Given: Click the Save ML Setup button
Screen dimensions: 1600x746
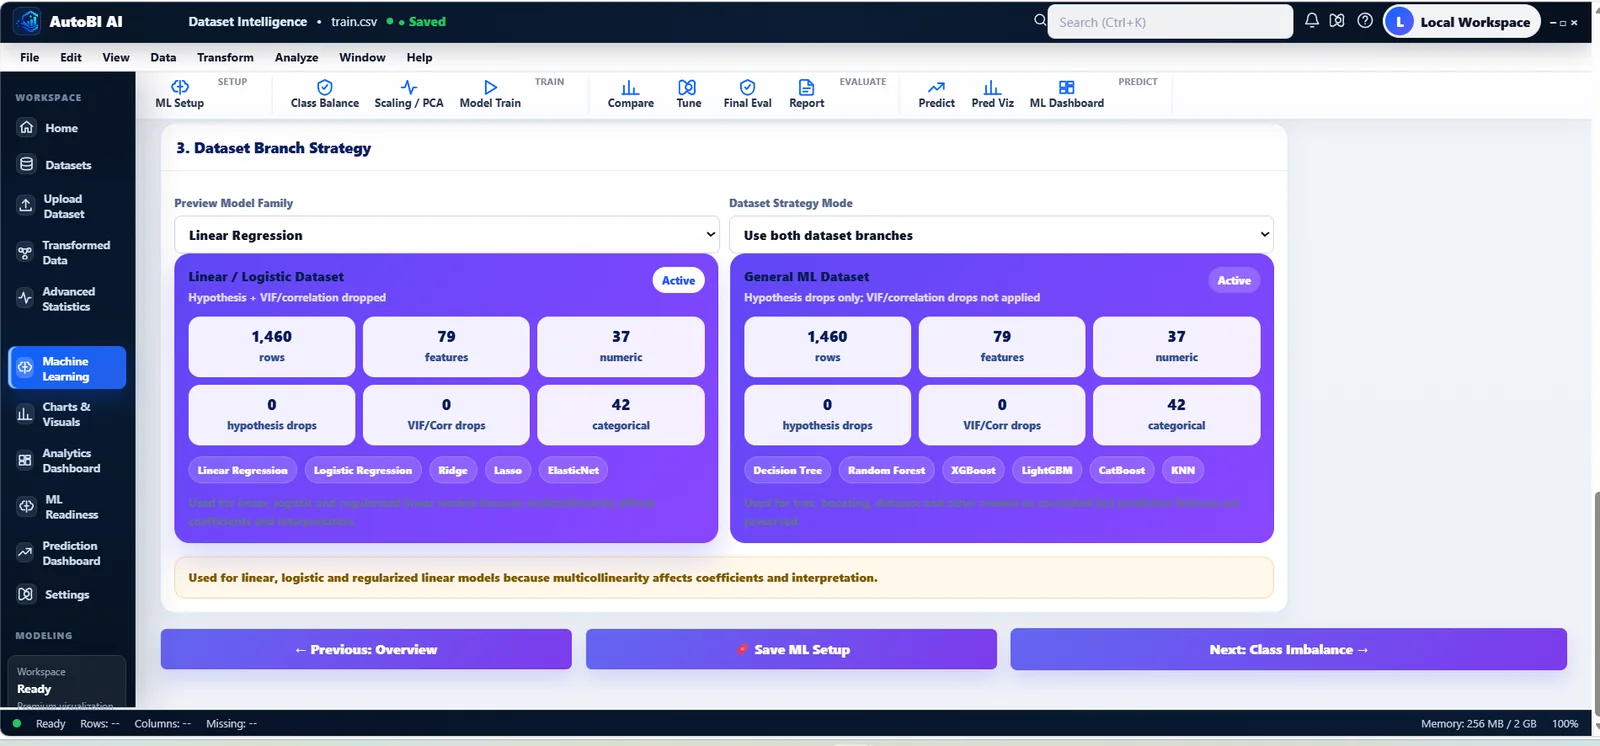Looking at the screenshot, I should [791, 649].
